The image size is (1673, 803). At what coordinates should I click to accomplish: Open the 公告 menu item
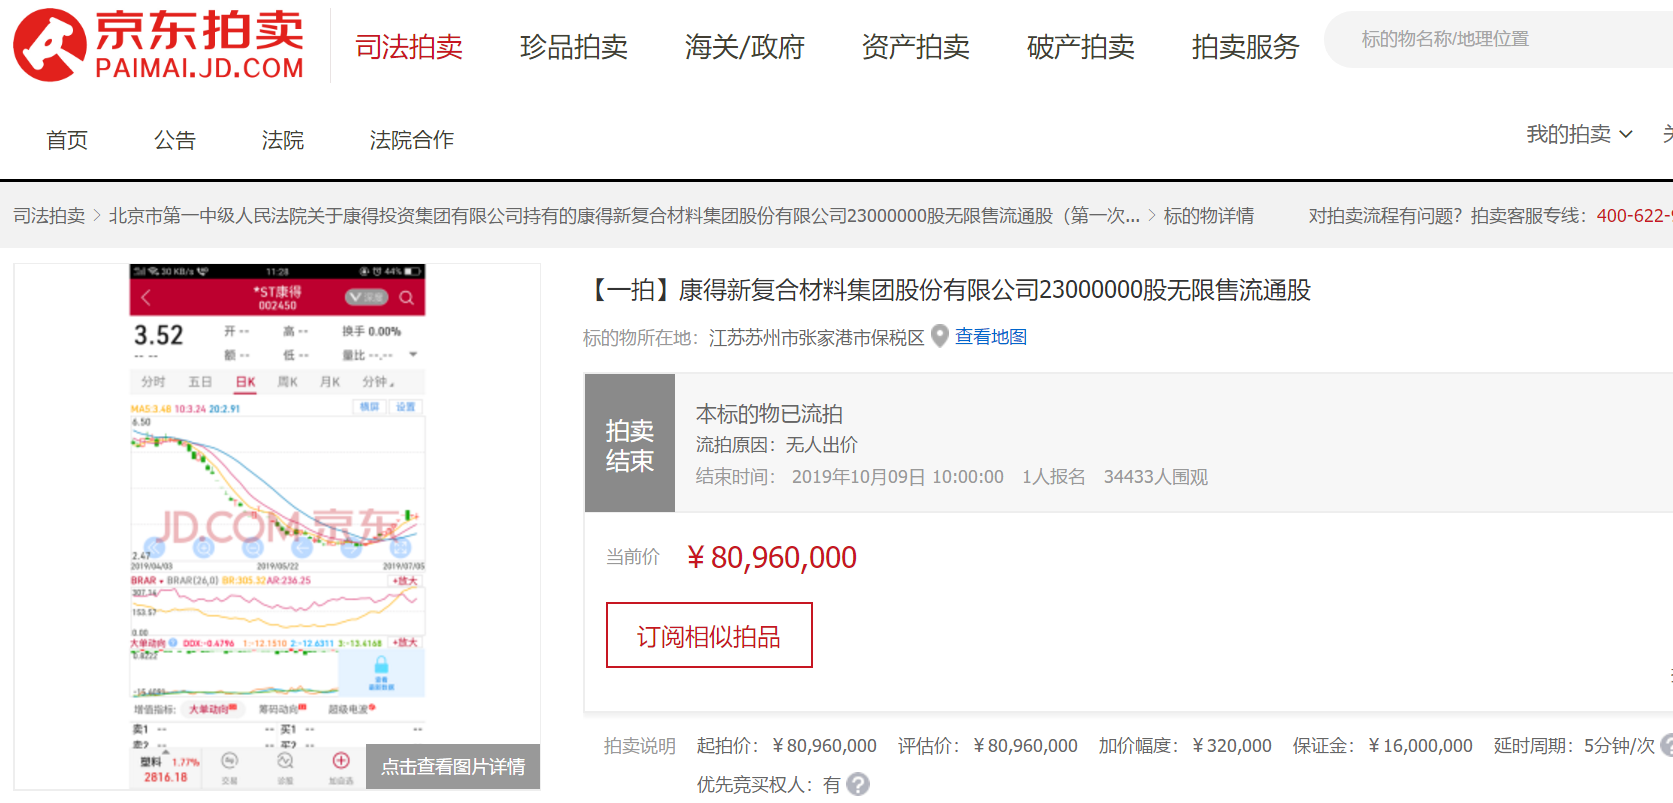click(175, 140)
